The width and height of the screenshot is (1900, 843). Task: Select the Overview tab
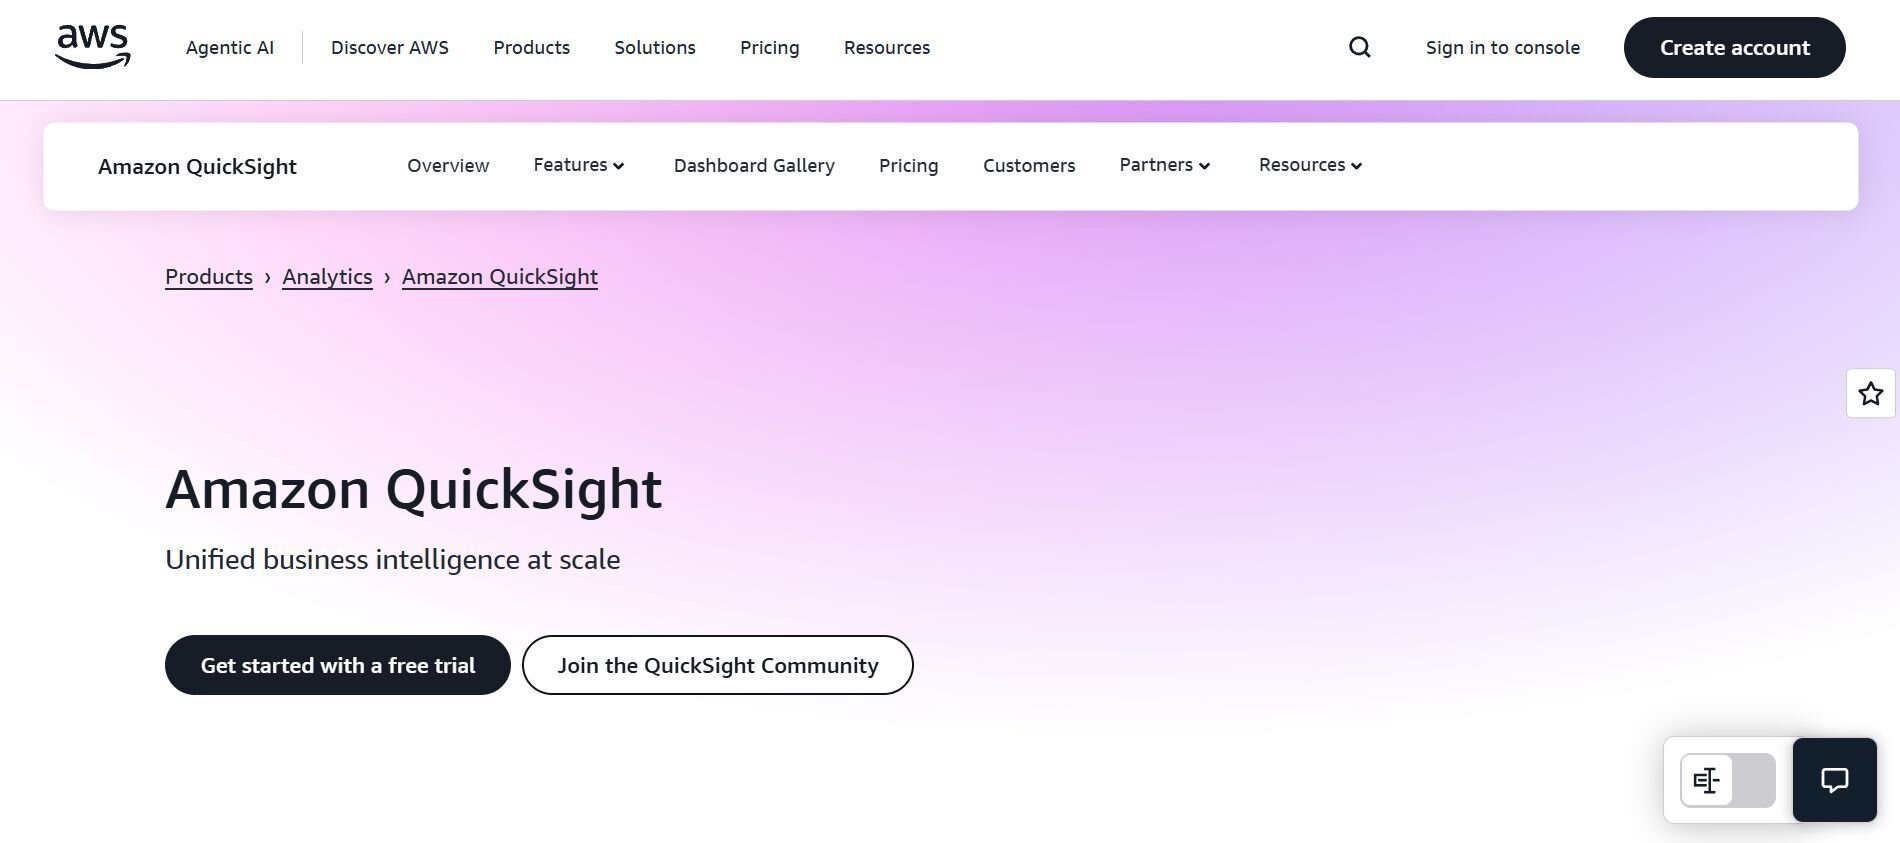coord(448,165)
